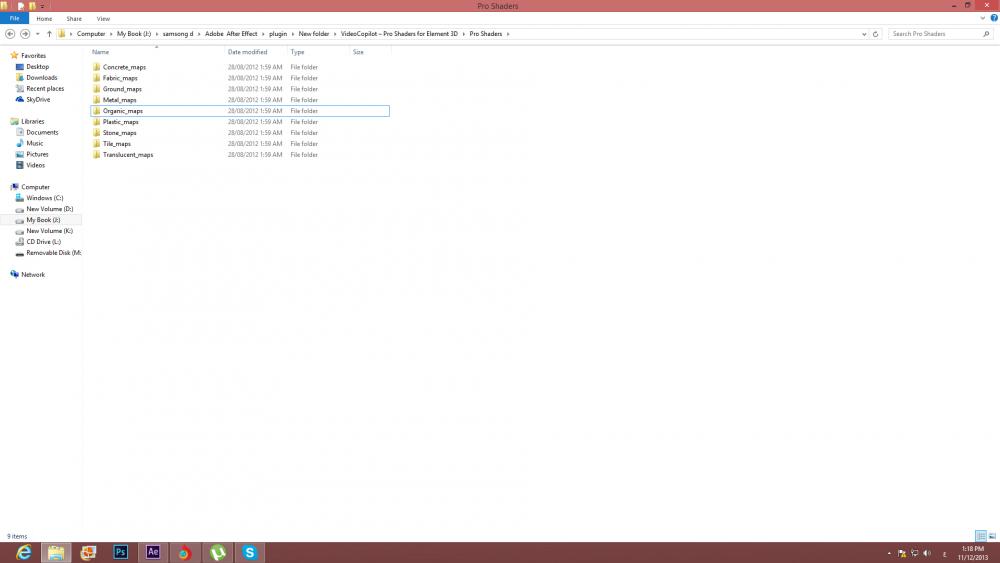Open recent locations dropdown arrow

(x=38, y=34)
